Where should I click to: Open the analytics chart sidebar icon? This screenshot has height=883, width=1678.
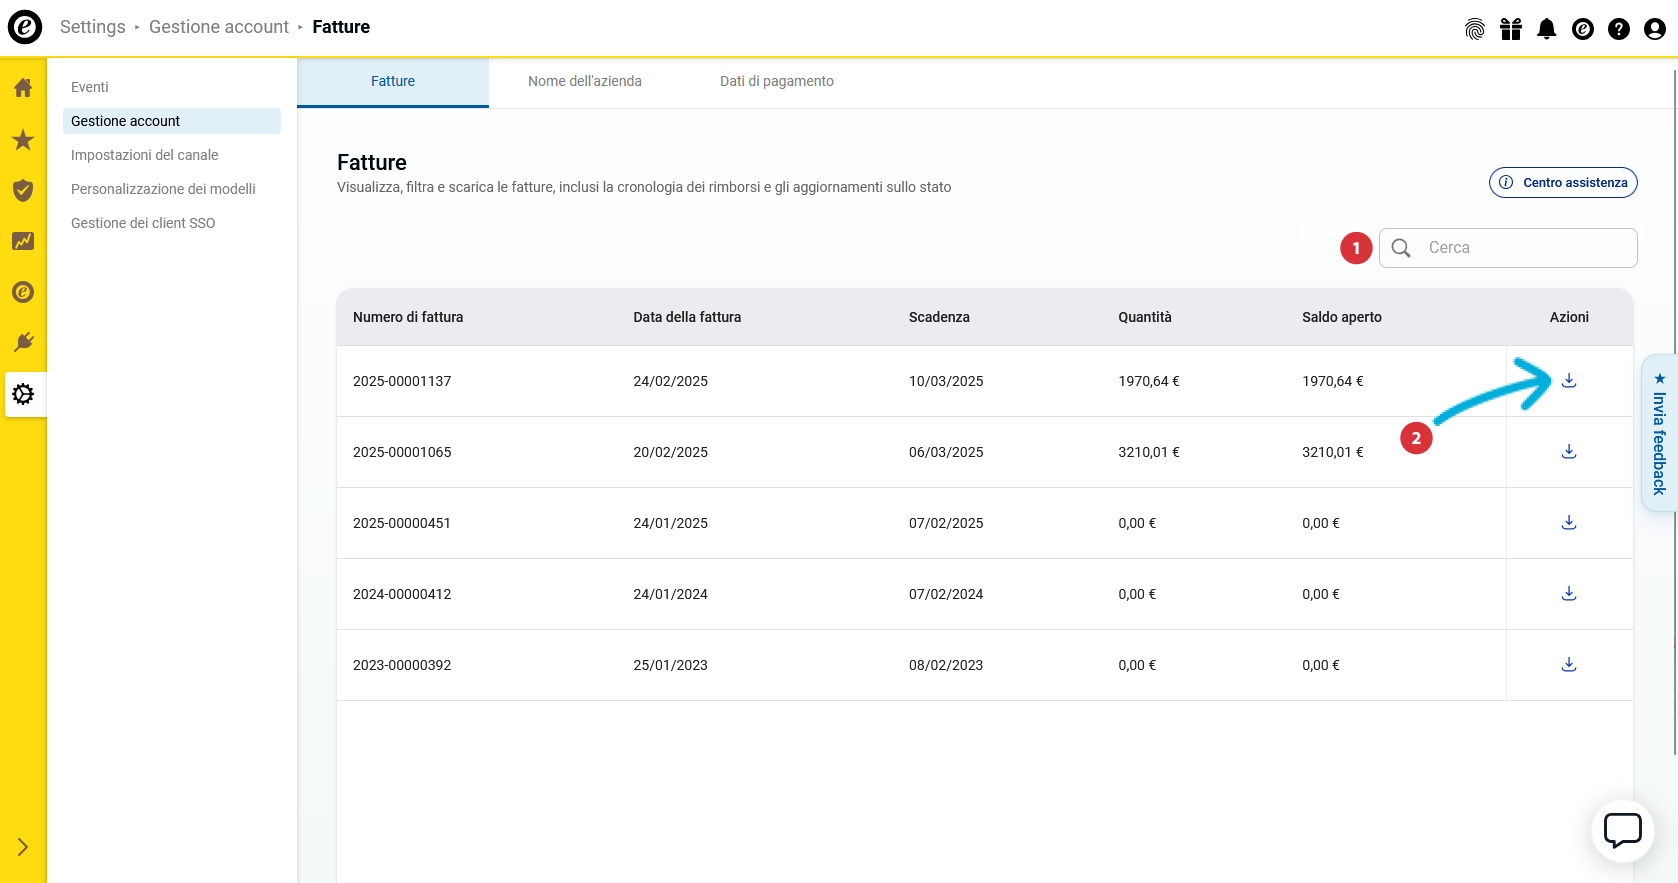coord(23,241)
